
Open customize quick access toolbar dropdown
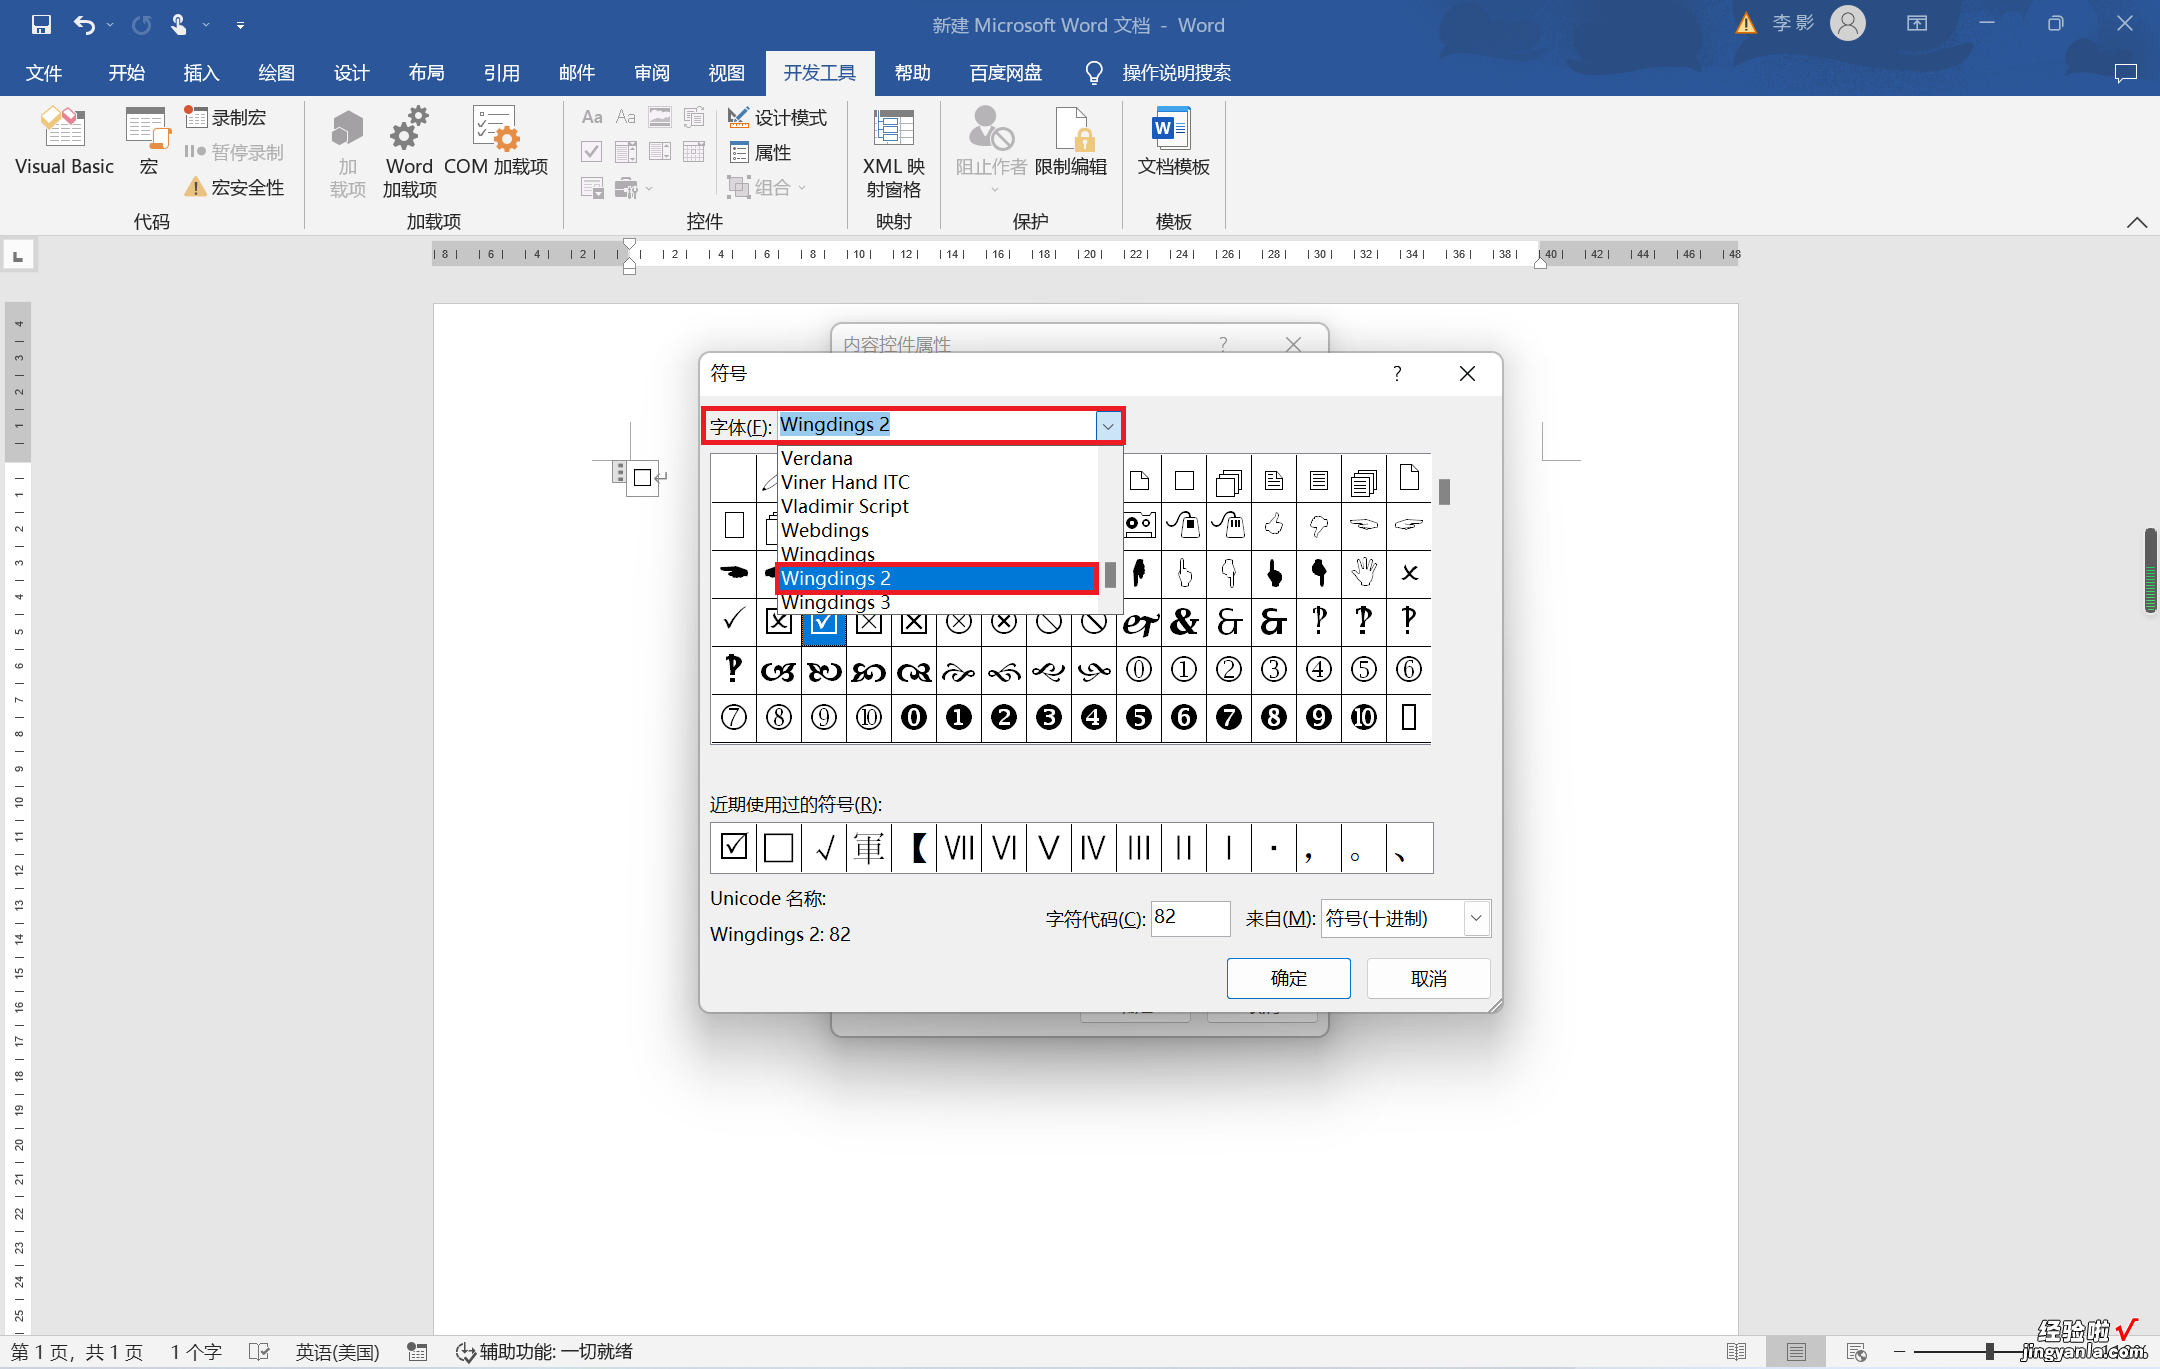tap(240, 25)
